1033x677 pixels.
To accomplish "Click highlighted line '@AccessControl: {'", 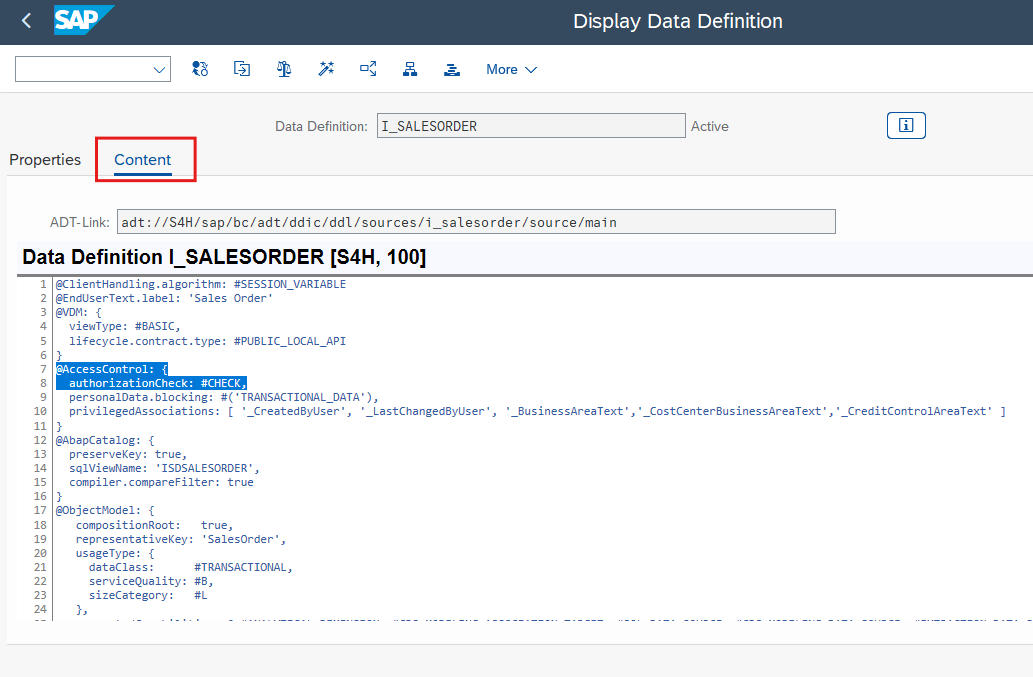I will [x=112, y=369].
